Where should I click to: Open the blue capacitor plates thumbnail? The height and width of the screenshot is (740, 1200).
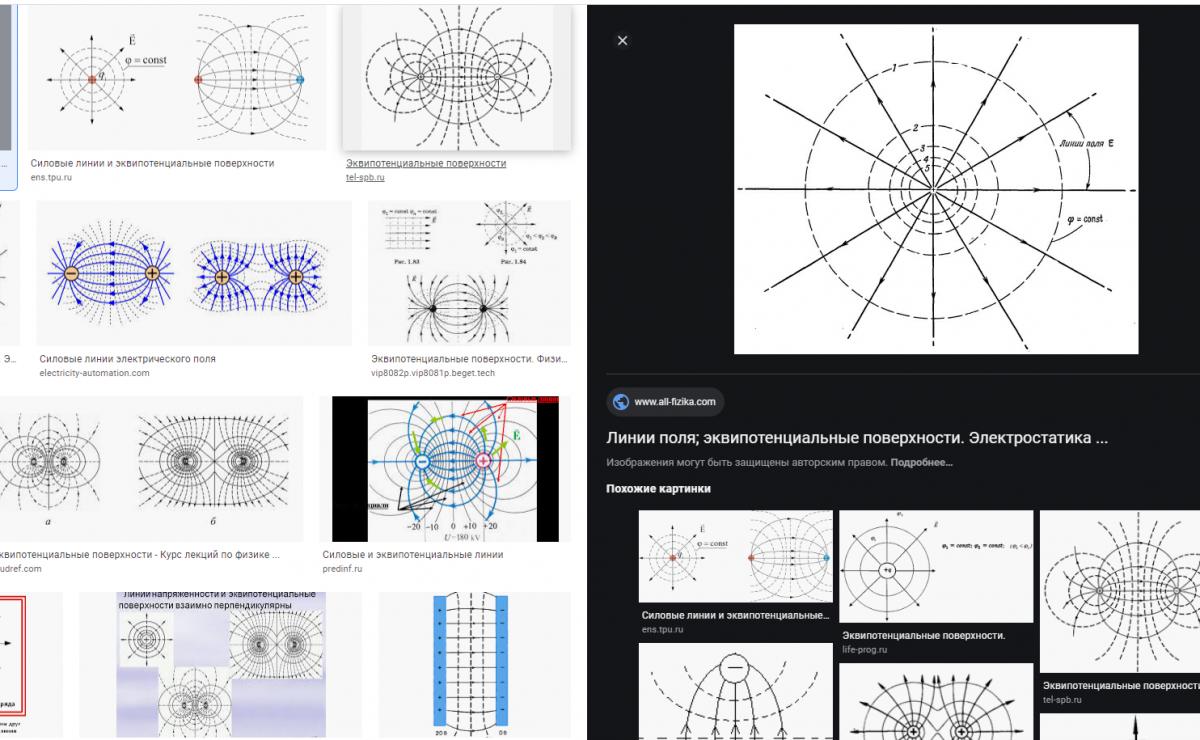click(471, 662)
